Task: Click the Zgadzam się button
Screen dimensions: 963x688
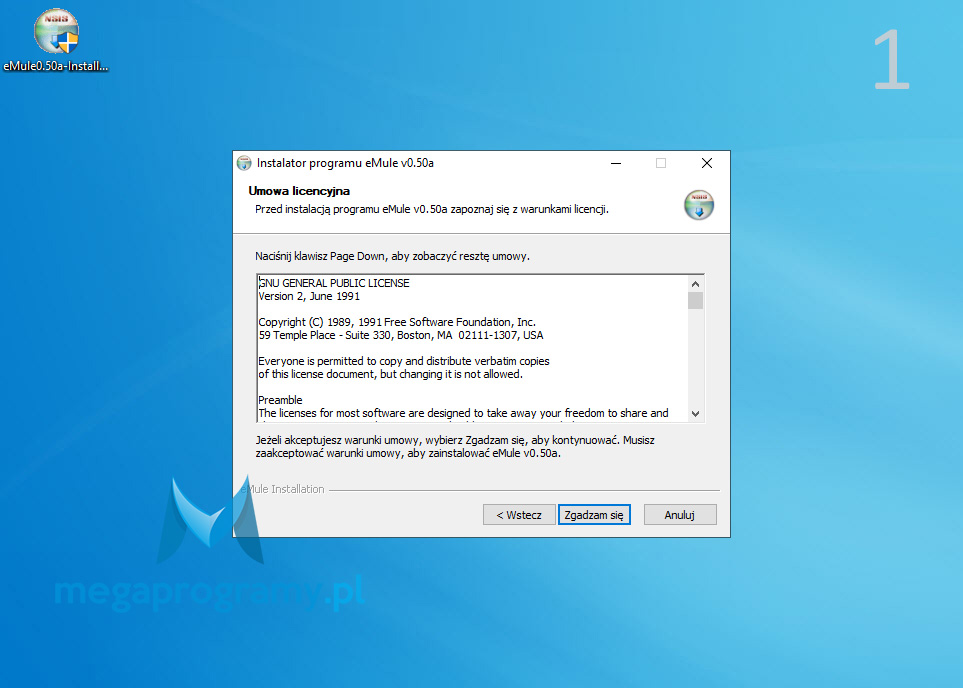Action: tap(594, 515)
